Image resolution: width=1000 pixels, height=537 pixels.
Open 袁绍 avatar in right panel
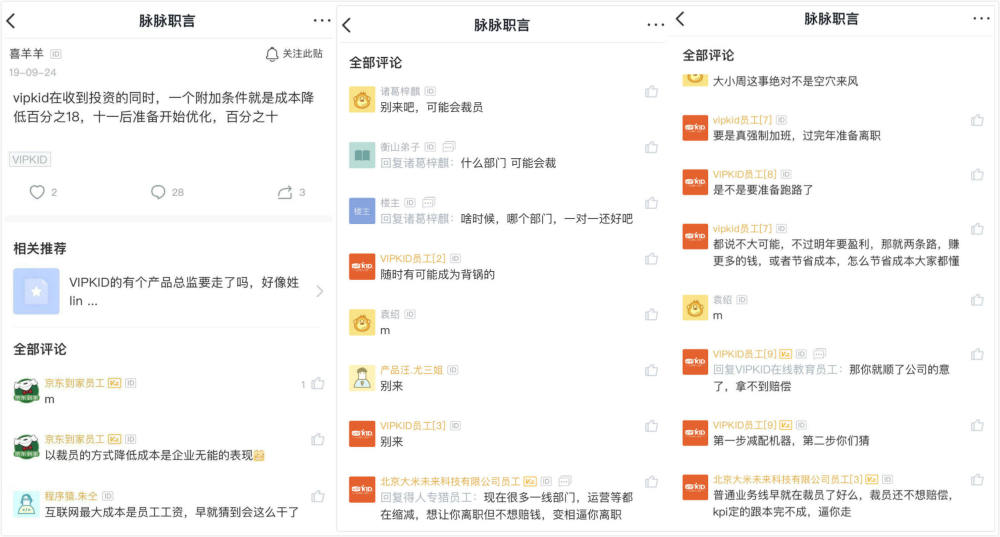[695, 308]
